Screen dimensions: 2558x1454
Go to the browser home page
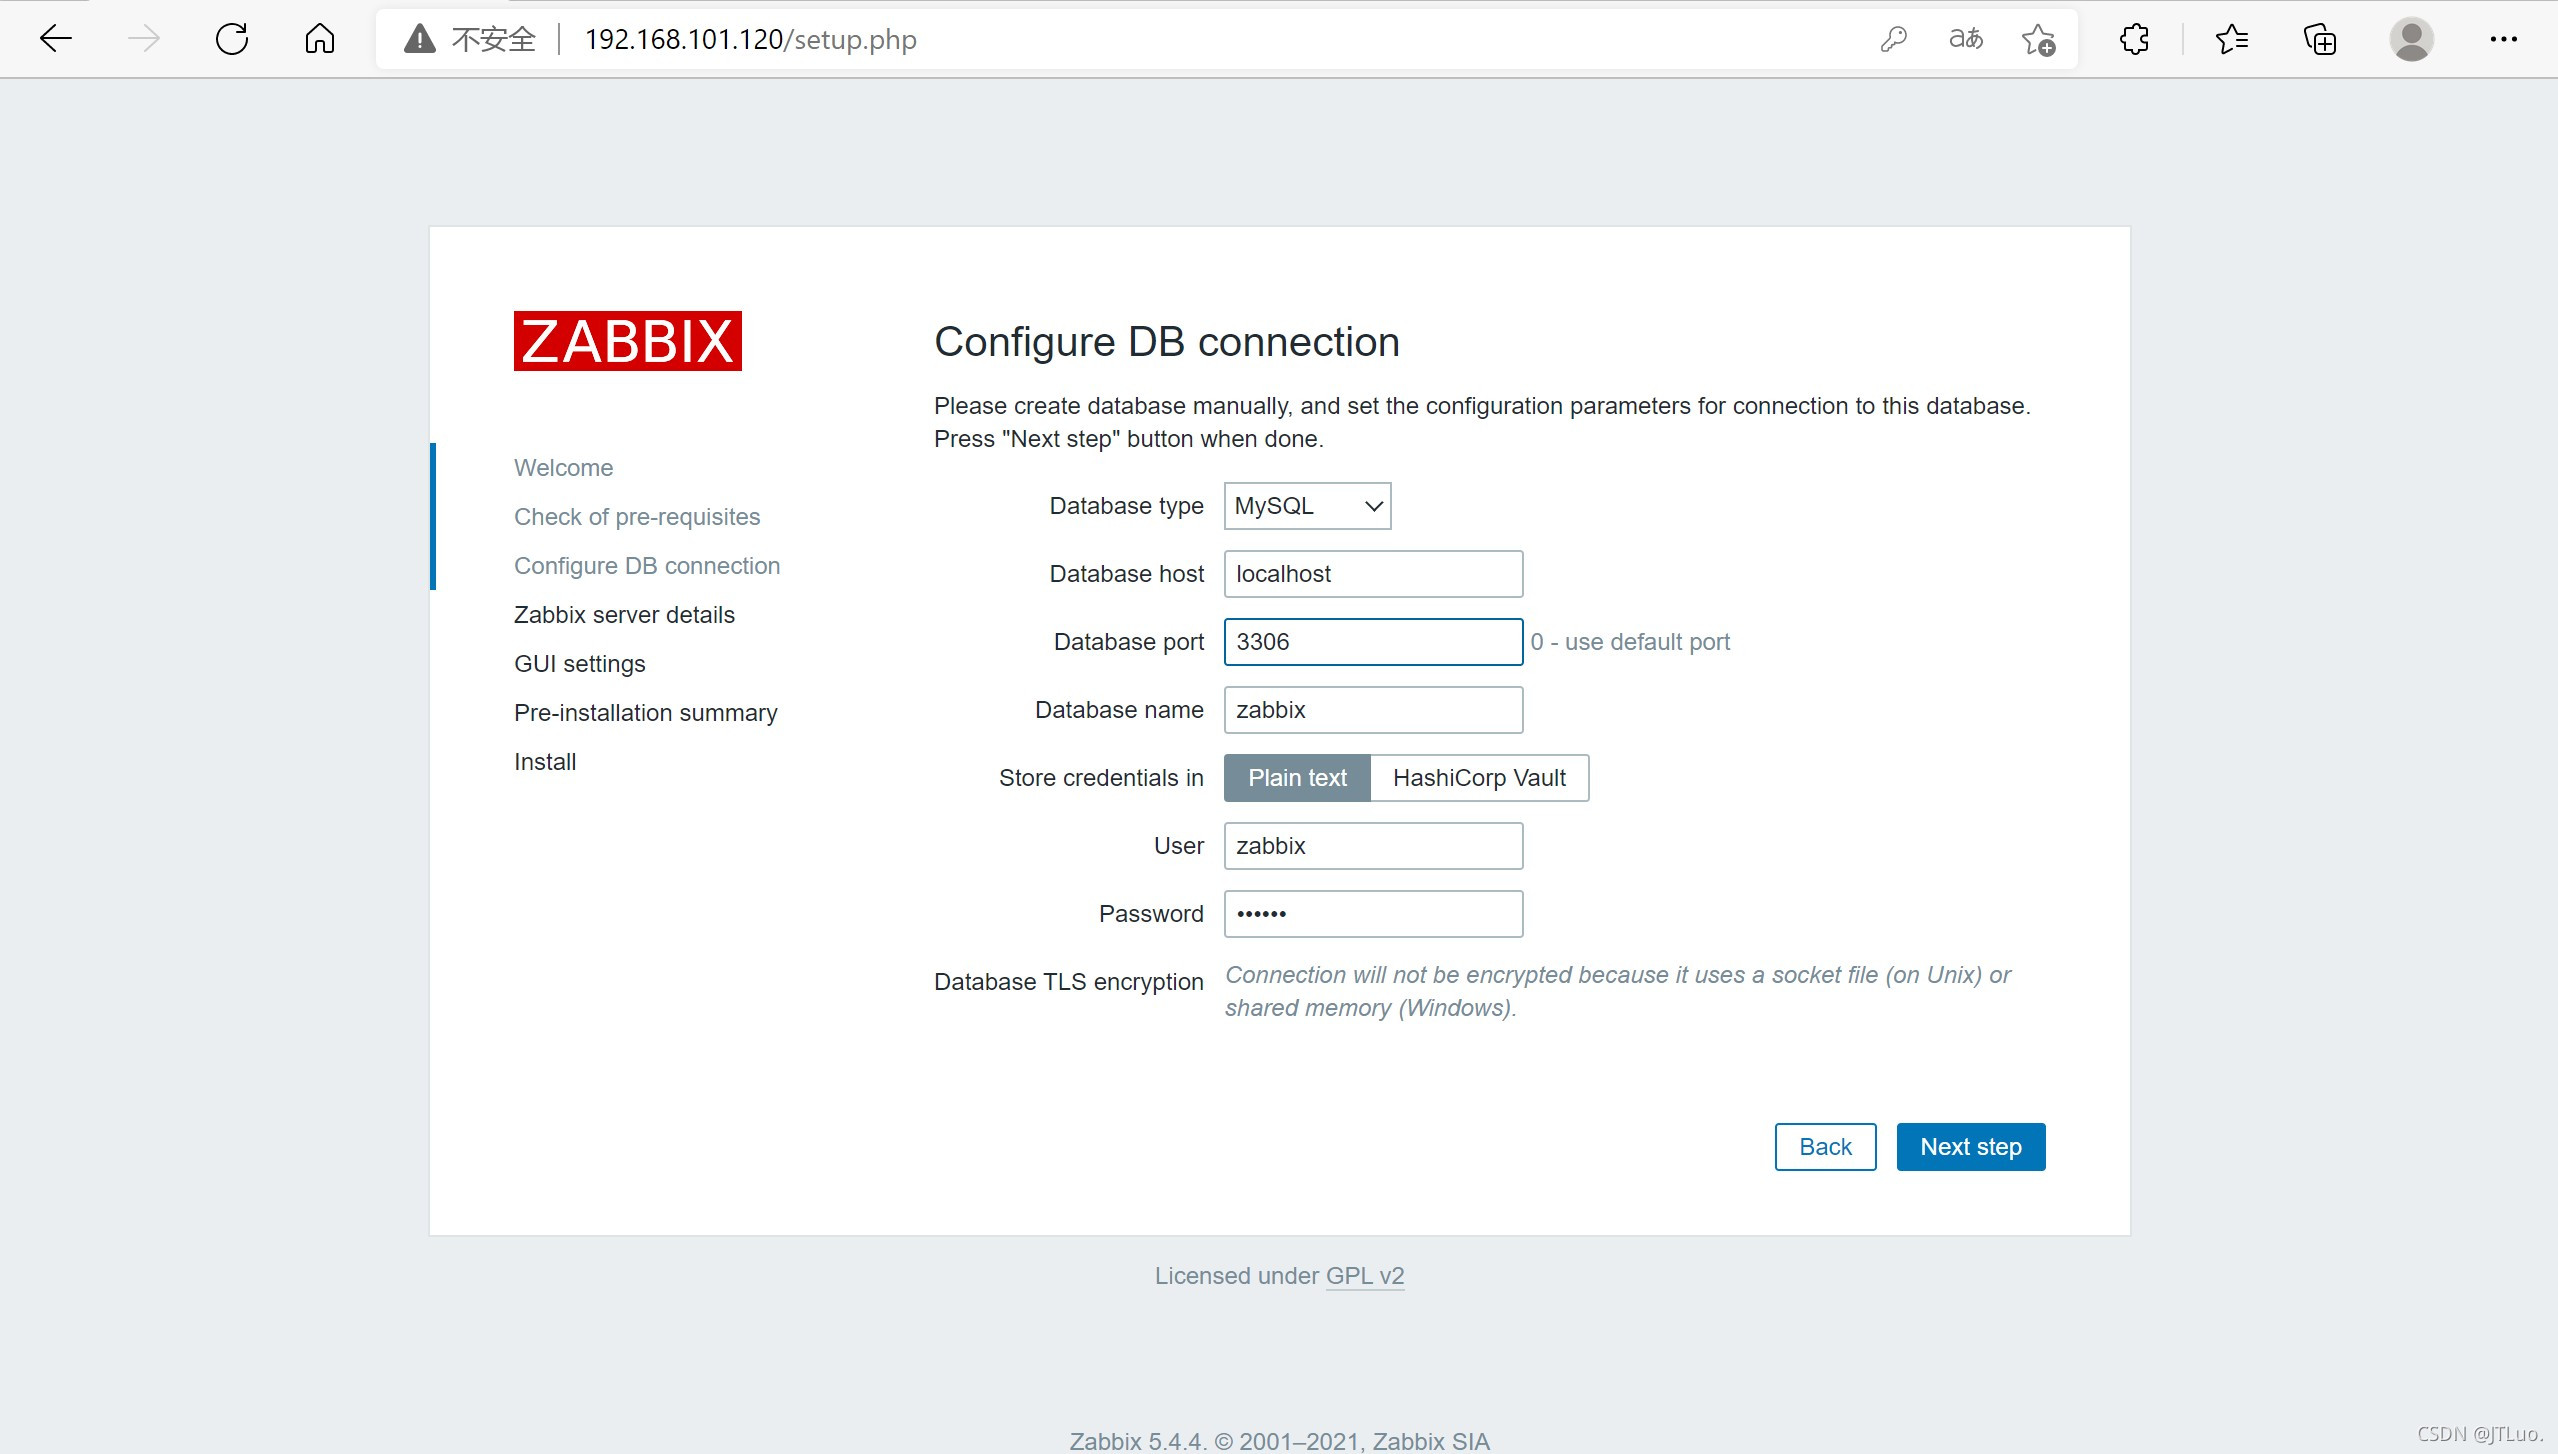tap(320, 39)
